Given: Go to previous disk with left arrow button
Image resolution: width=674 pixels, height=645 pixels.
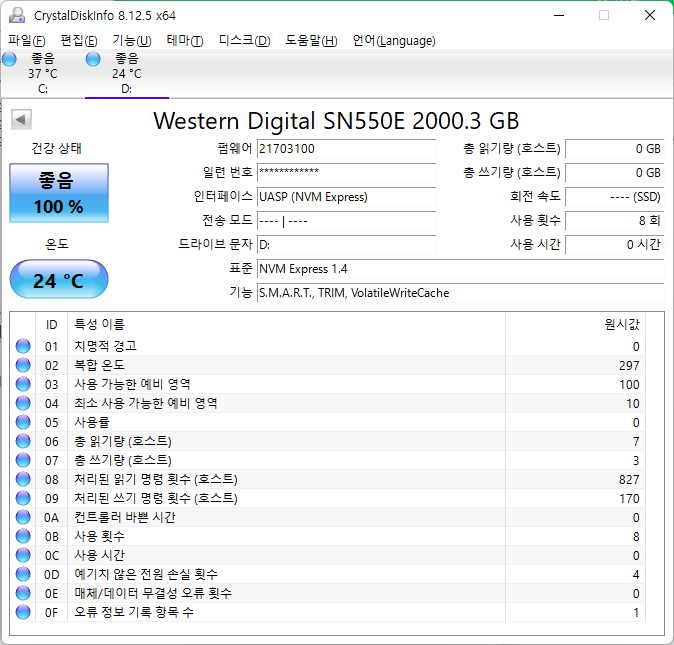Looking at the screenshot, I should click(x=21, y=119).
